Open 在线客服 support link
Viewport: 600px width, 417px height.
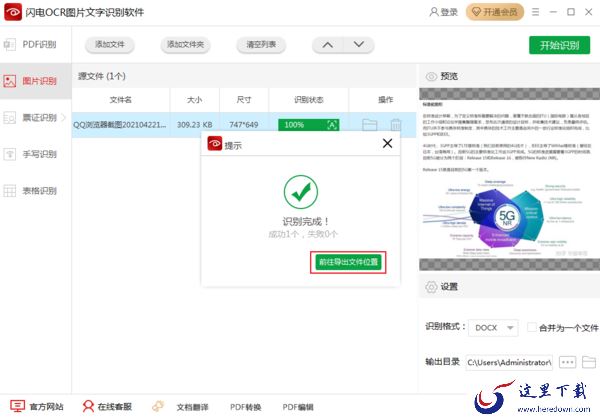coord(107,406)
